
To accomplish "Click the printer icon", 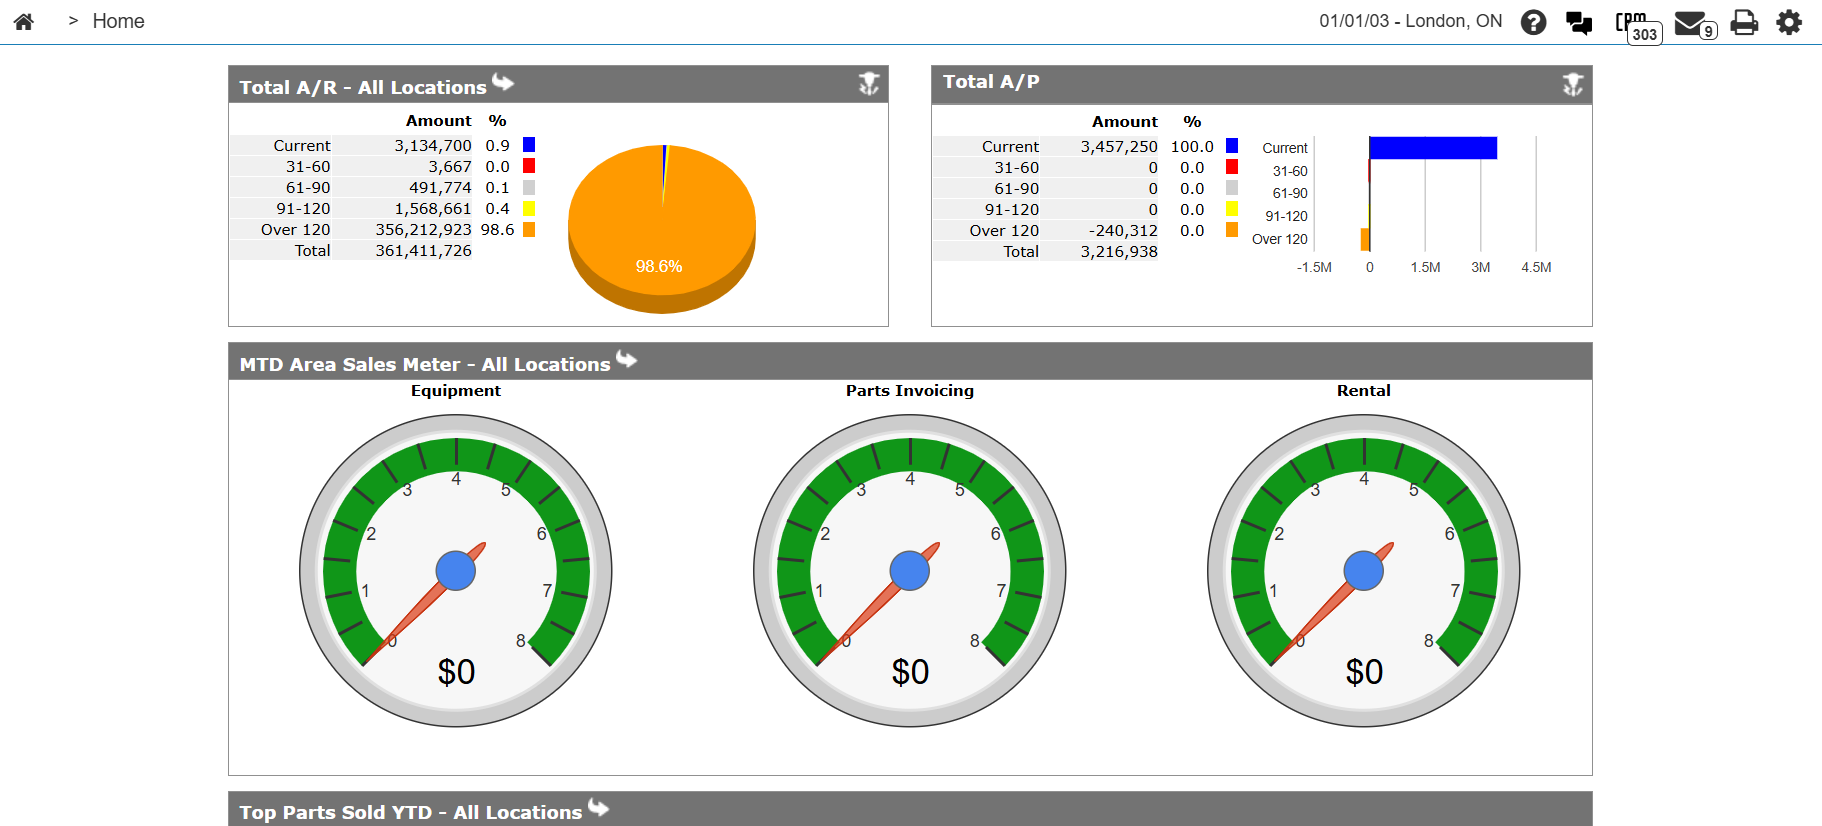I will [1744, 22].
